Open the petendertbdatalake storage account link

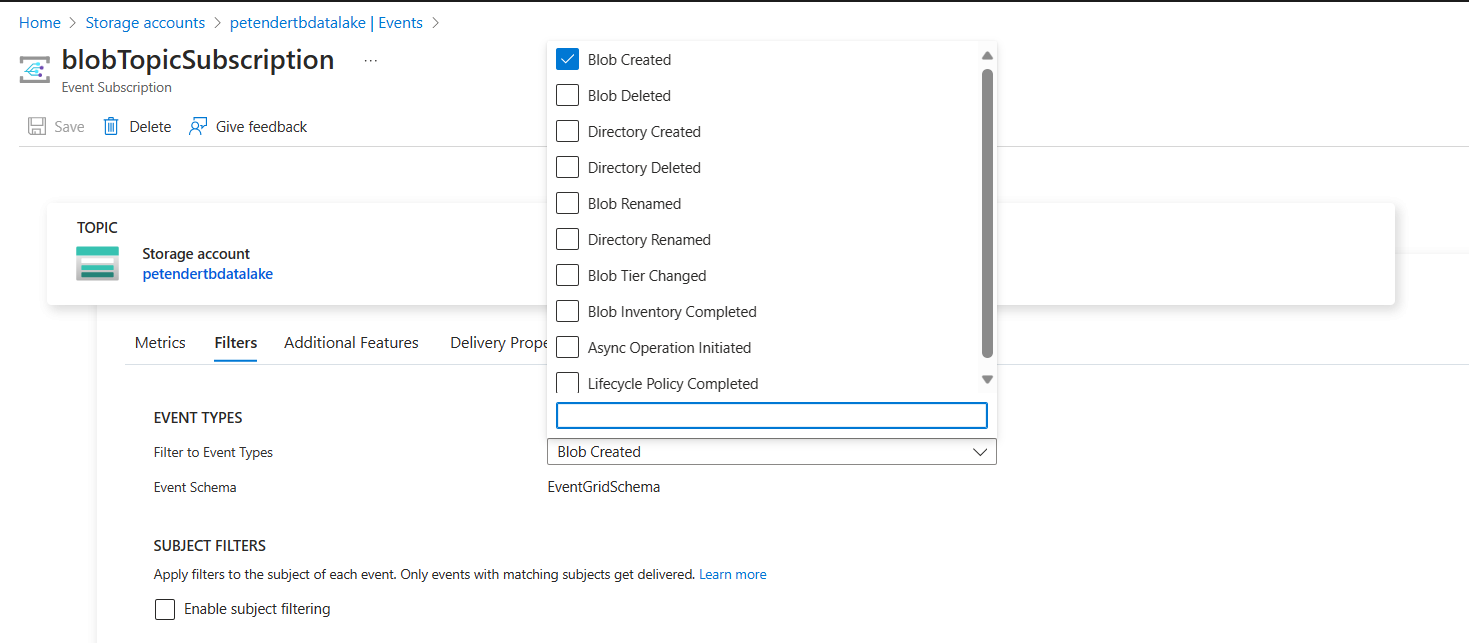pyautogui.click(x=208, y=273)
